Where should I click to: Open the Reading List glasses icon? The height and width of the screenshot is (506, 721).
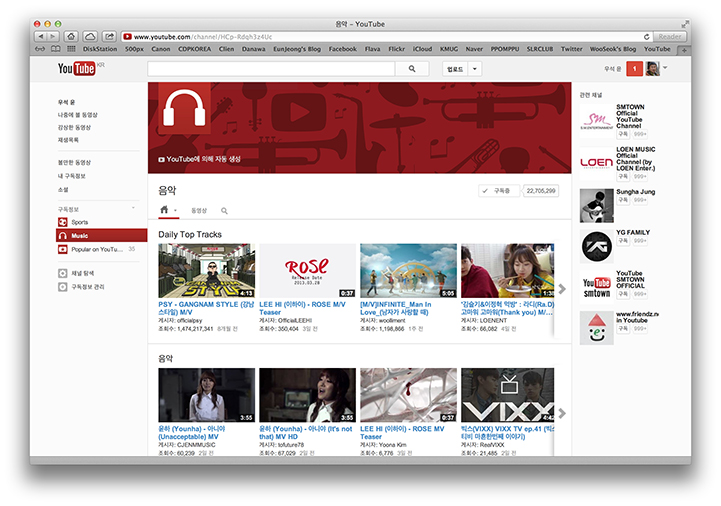coord(40,49)
